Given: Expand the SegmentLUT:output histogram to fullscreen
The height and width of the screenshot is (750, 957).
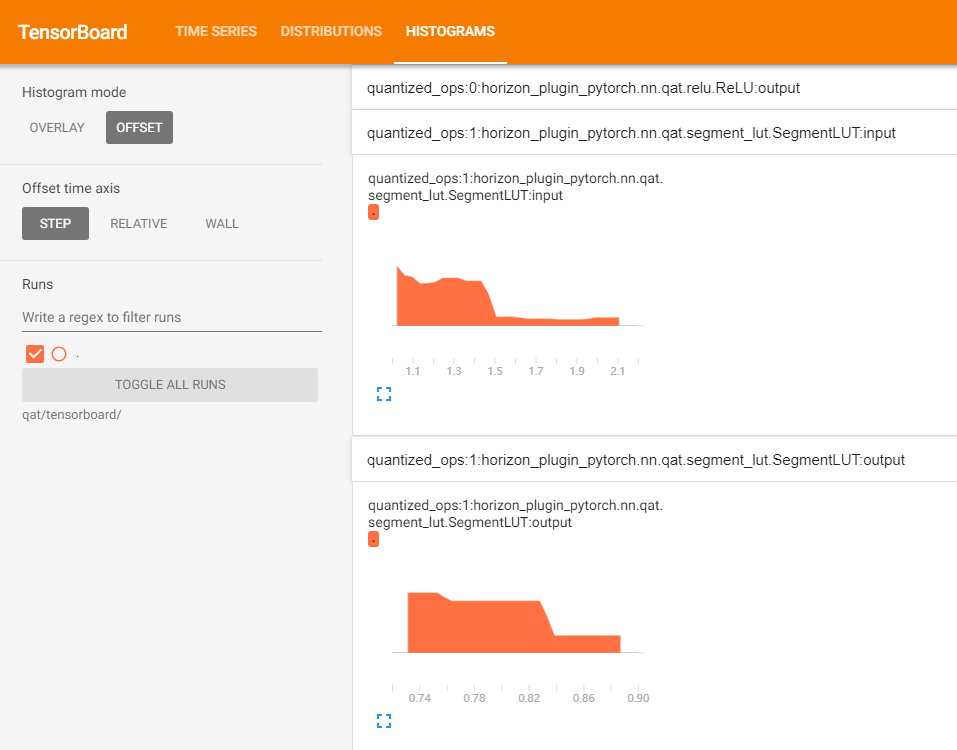Looking at the screenshot, I should (x=383, y=721).
